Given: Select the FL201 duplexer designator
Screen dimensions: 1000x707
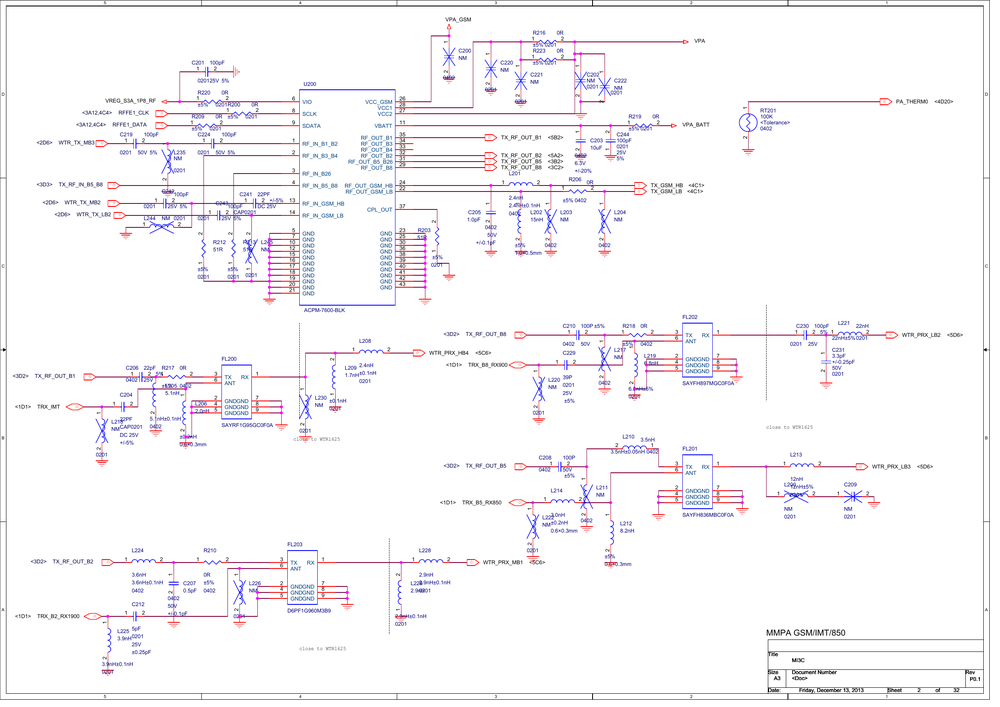Looking at the screenshot, I should click(689, 449).
